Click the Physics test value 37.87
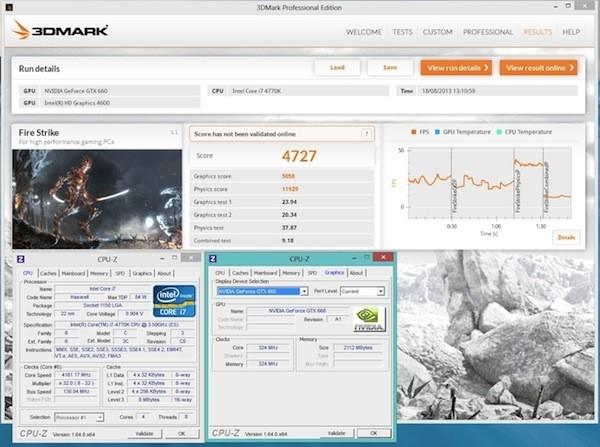Viewport: 600px width, 447px height. pos(289,228)
